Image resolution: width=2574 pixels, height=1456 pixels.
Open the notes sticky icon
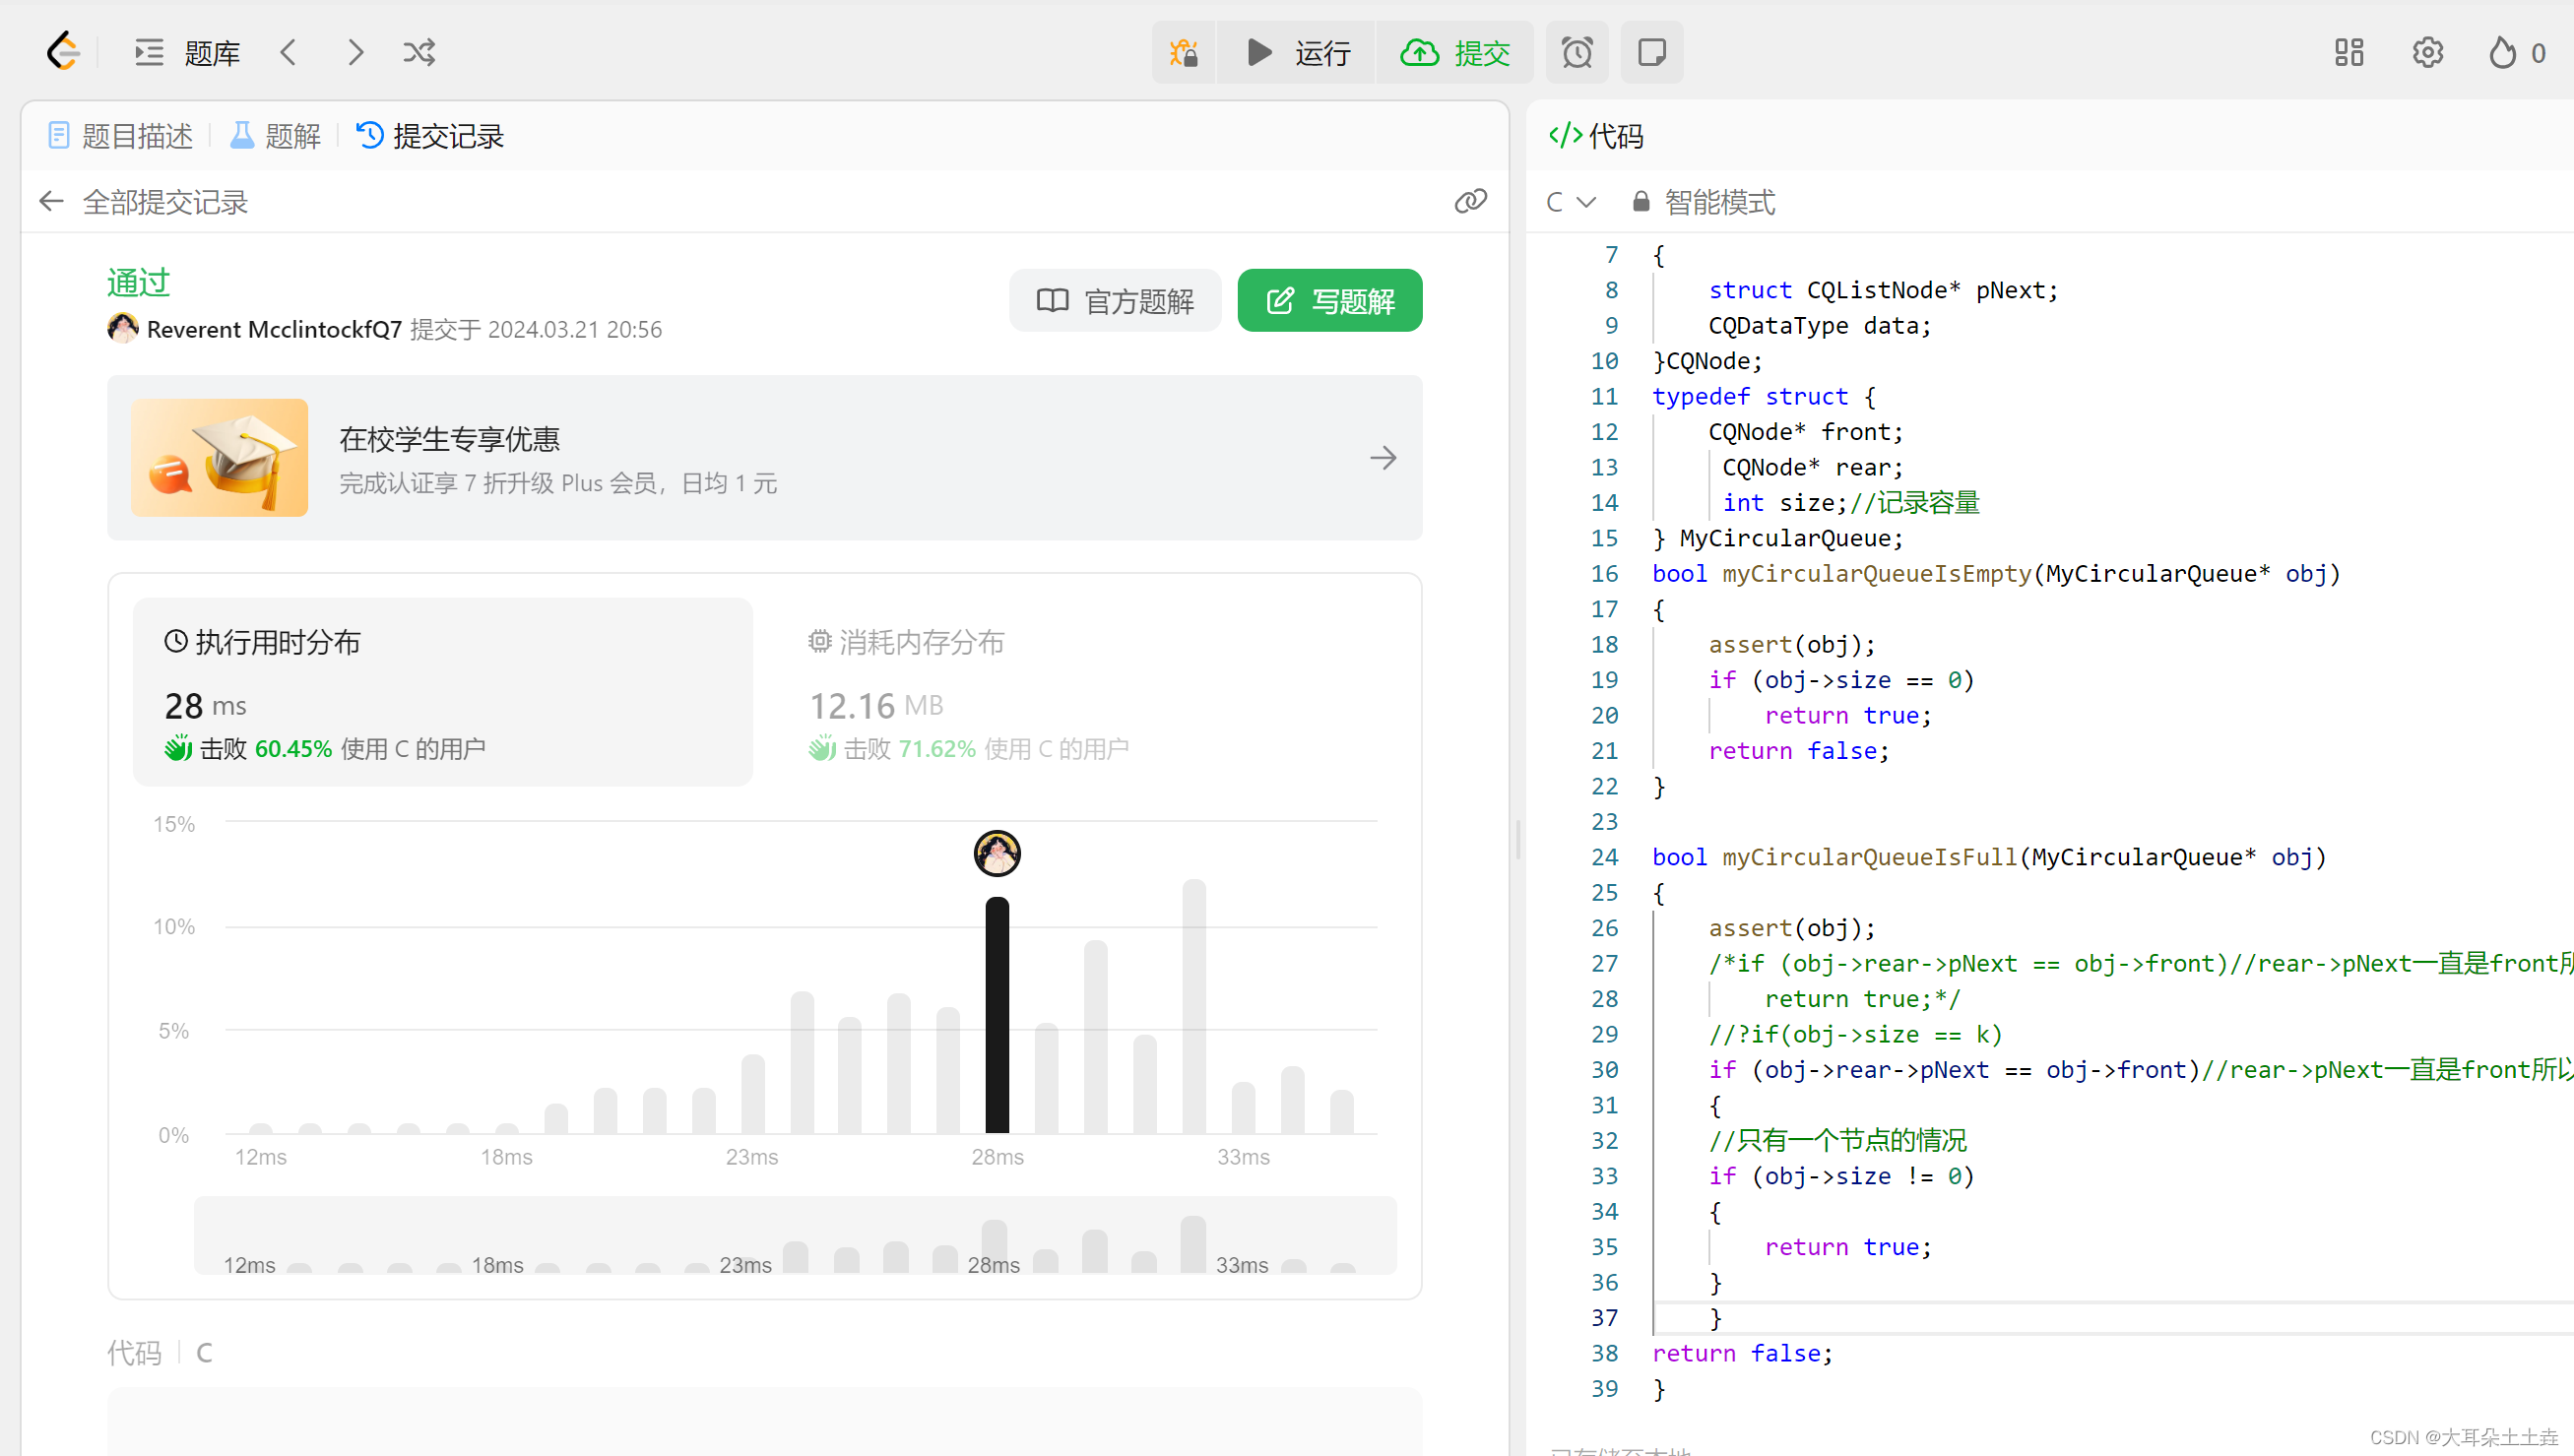click(1651, 52)
